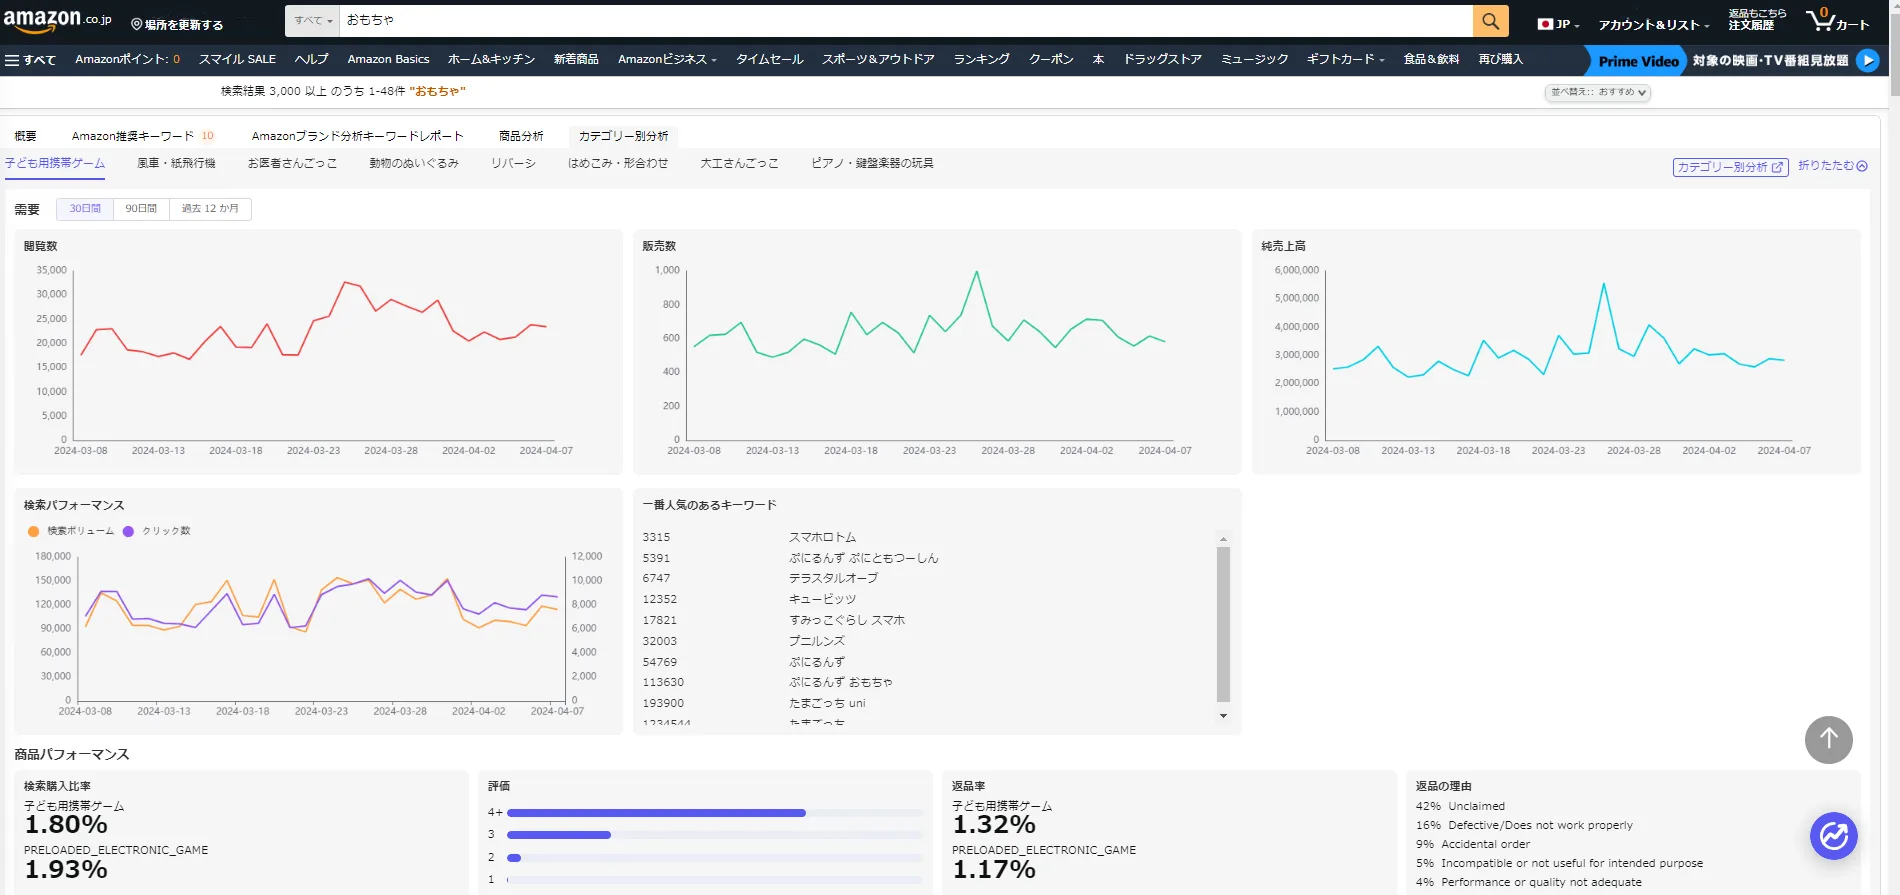This screenshot has height=895, width=1900.
Task: Open the blue analytics chat floating icon
Action: pyautogui.click(x=1834, y=836)
